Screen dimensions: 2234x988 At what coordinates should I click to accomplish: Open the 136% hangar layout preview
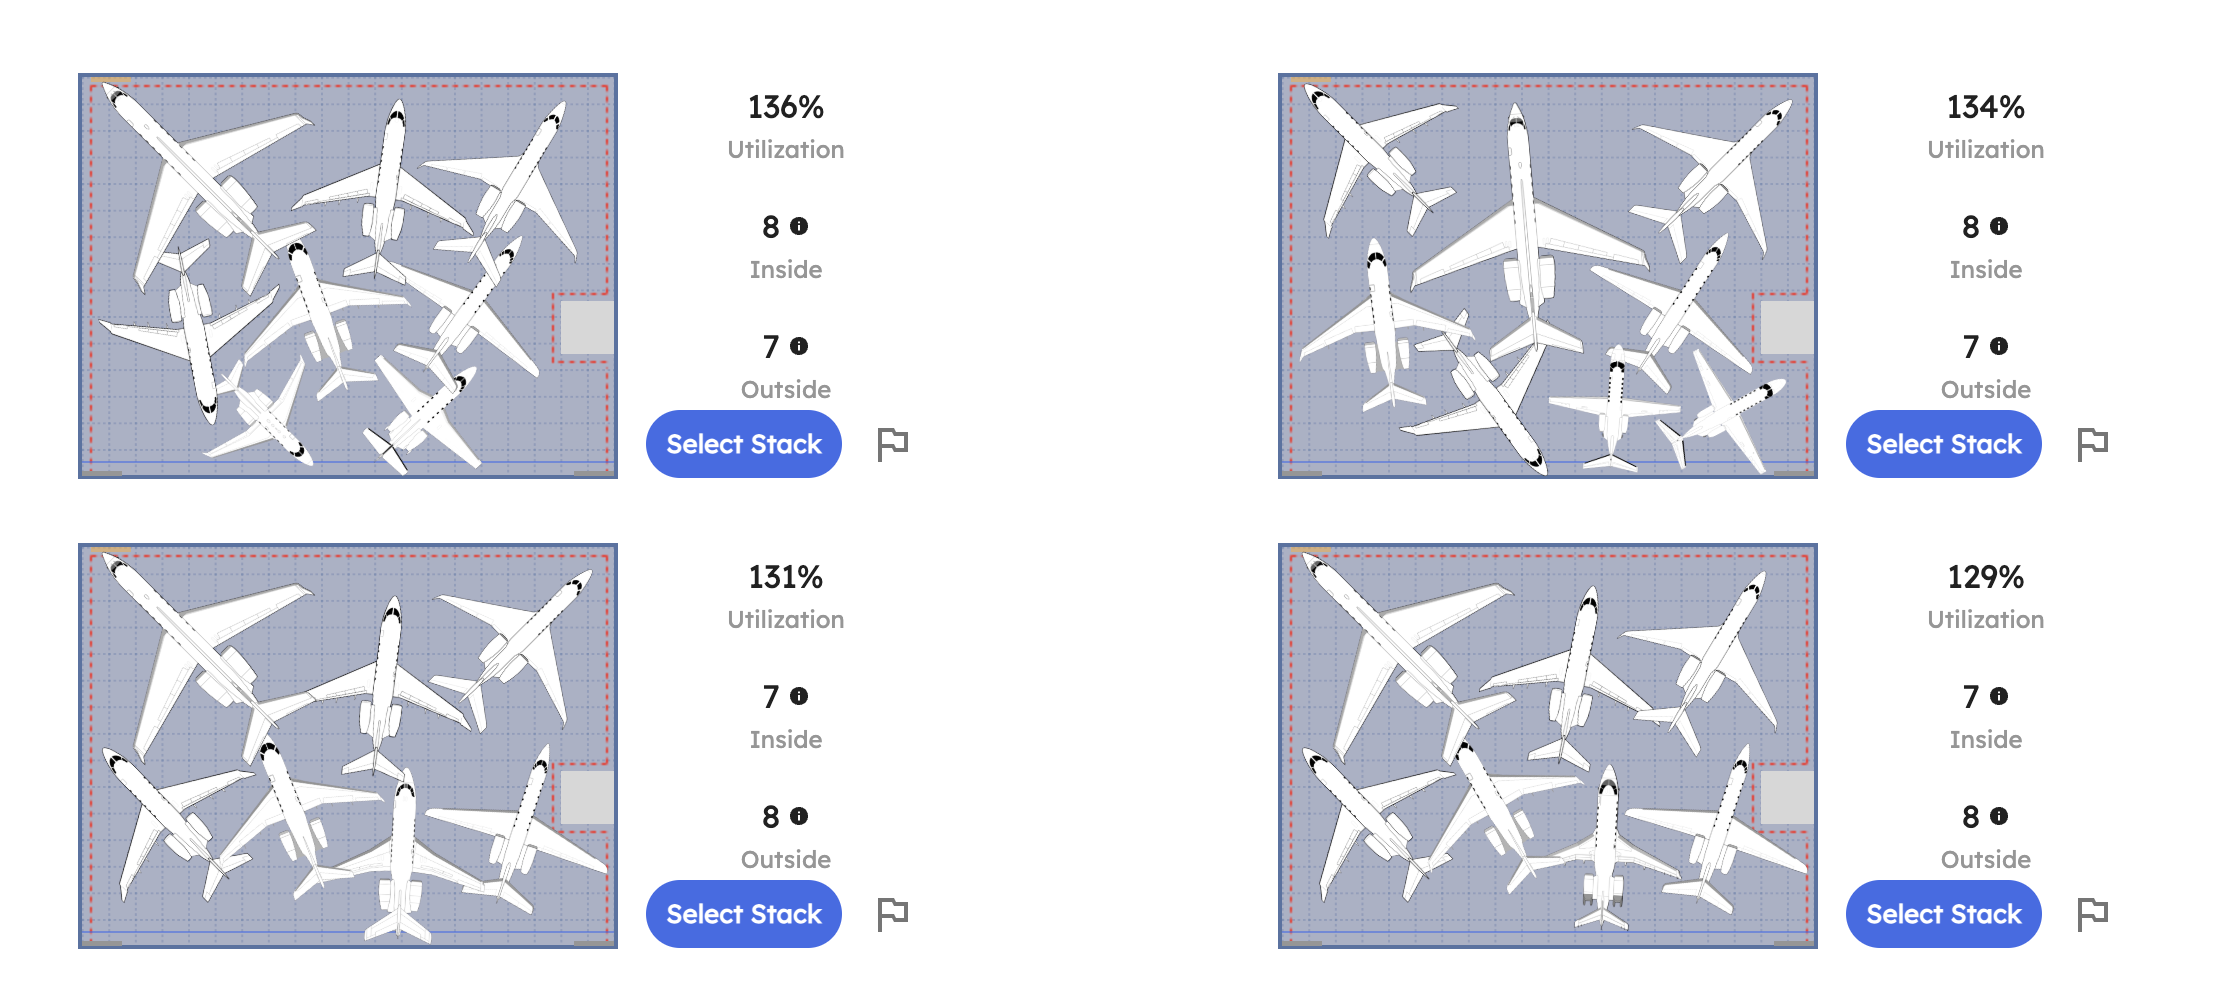[x=348, y=277]
